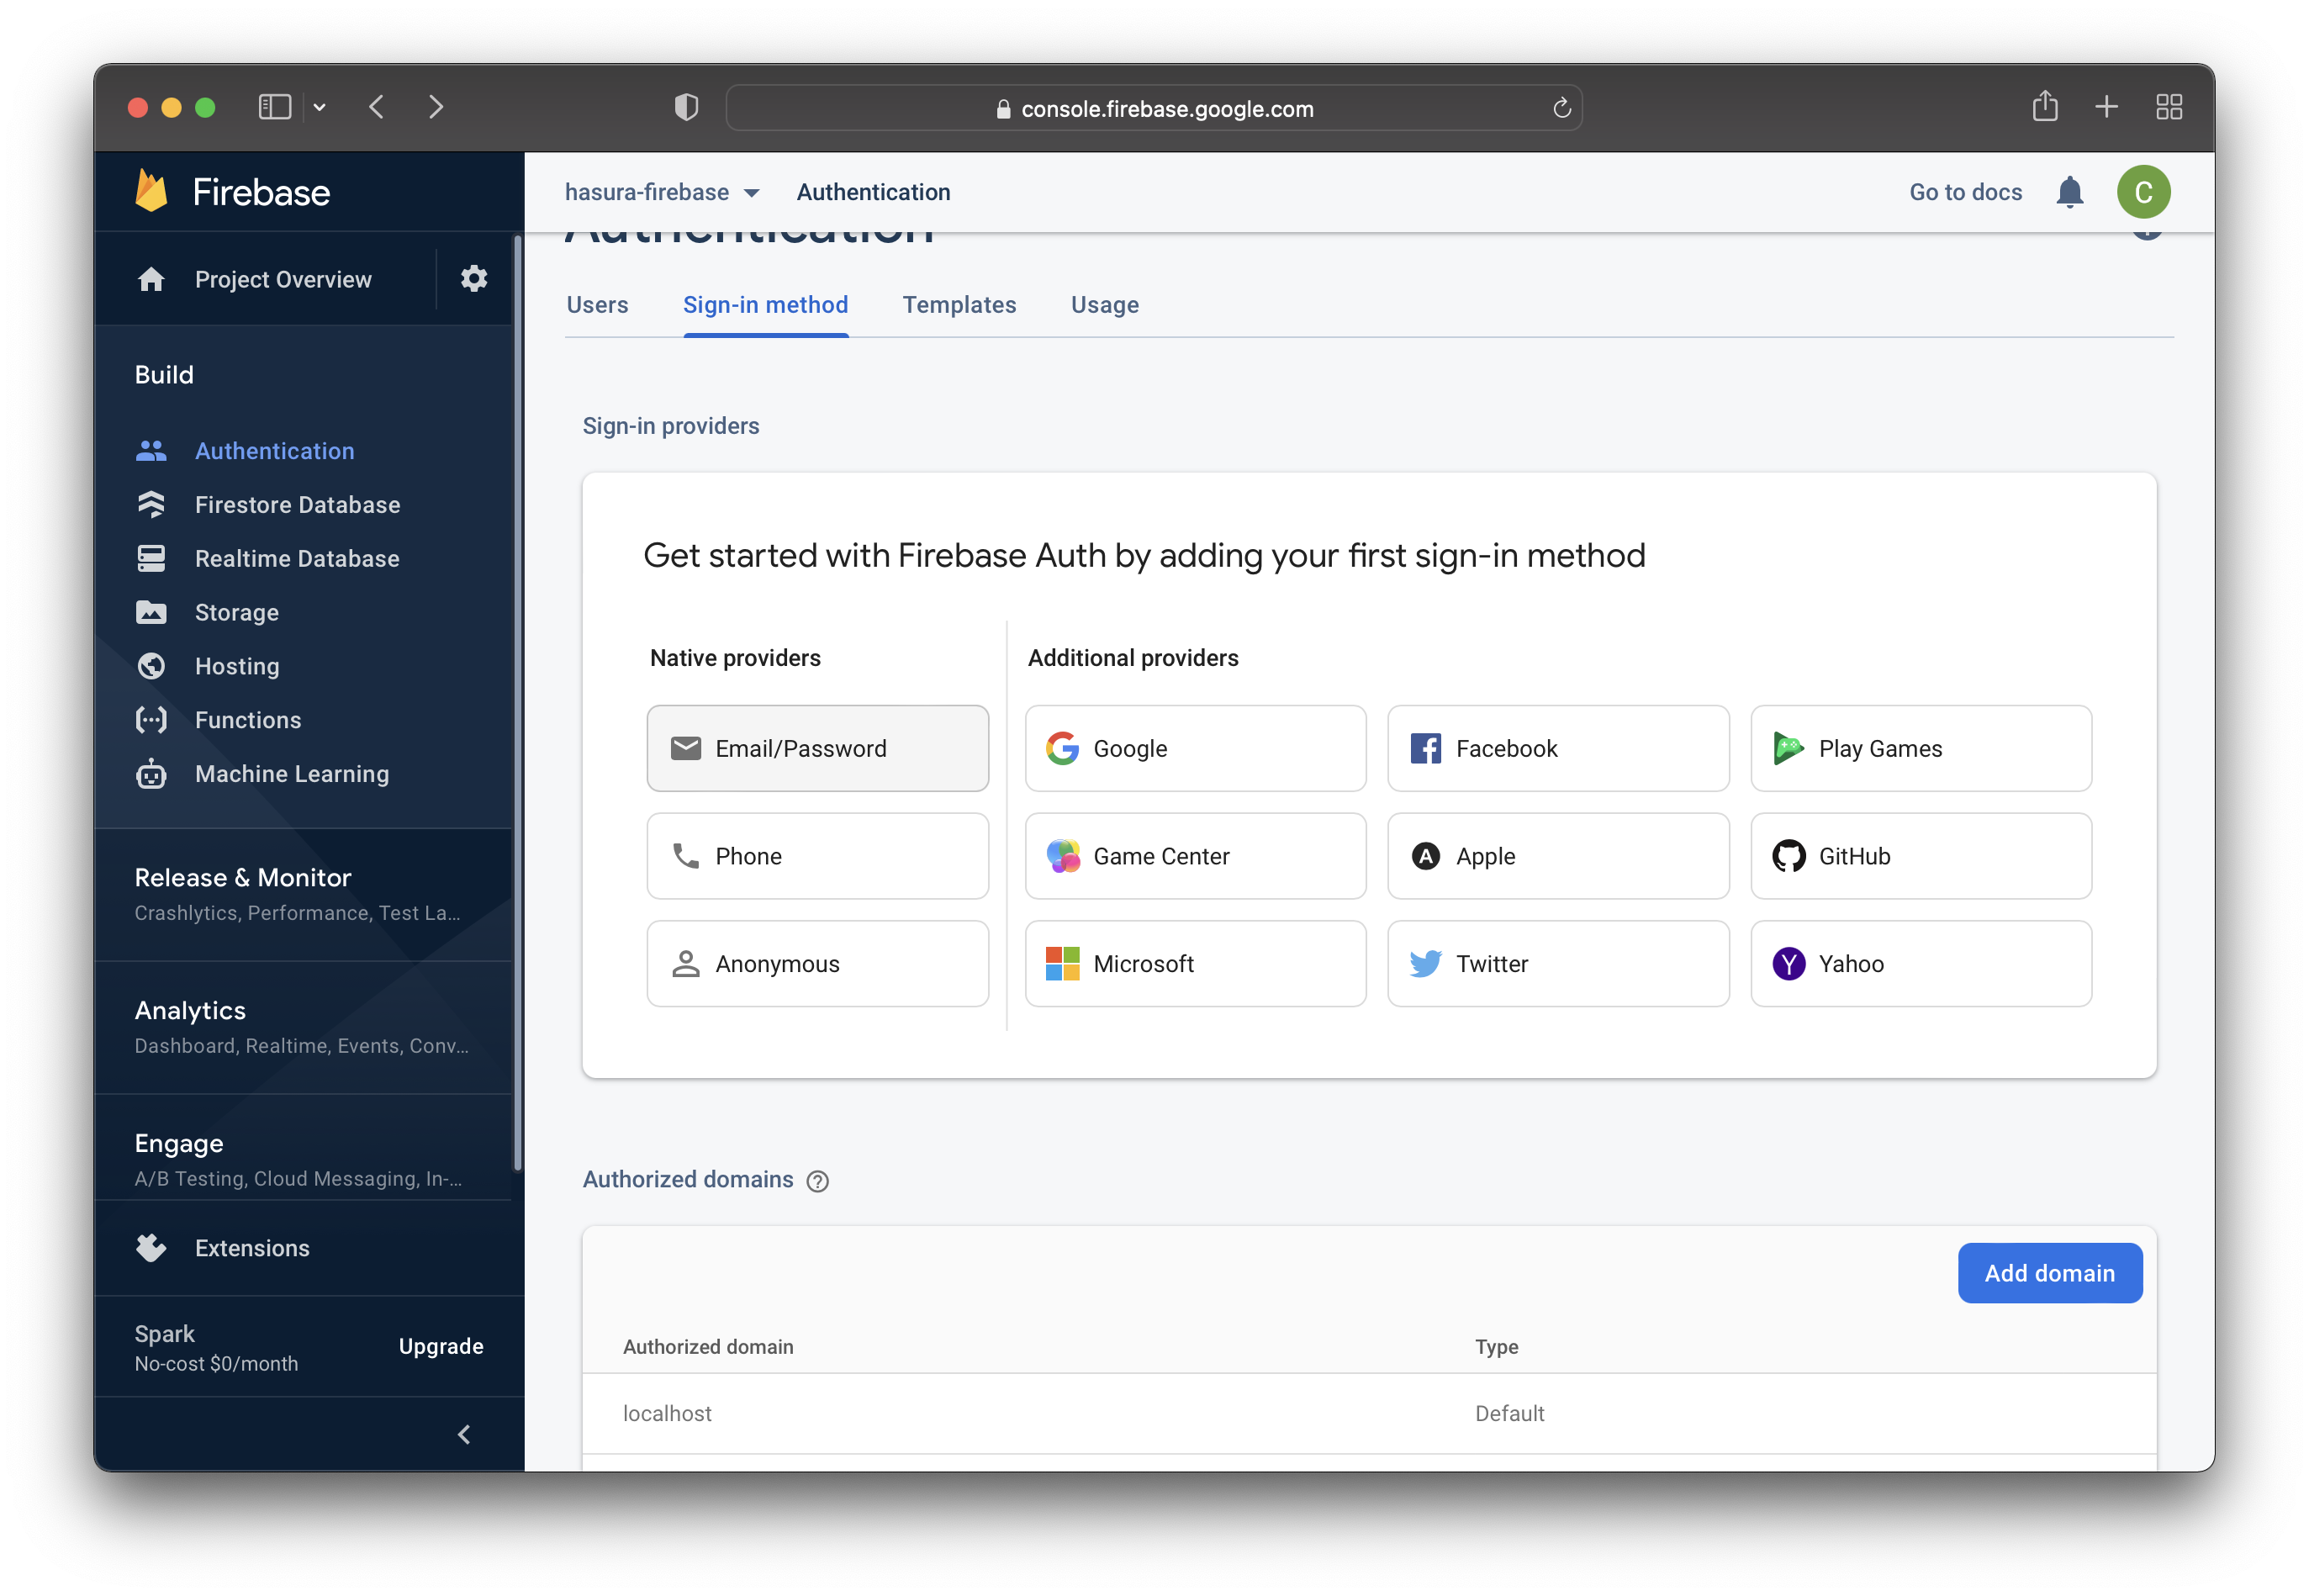Open the account avatar C
Screen dimensions: 2309x1596
pos(2143,192)
